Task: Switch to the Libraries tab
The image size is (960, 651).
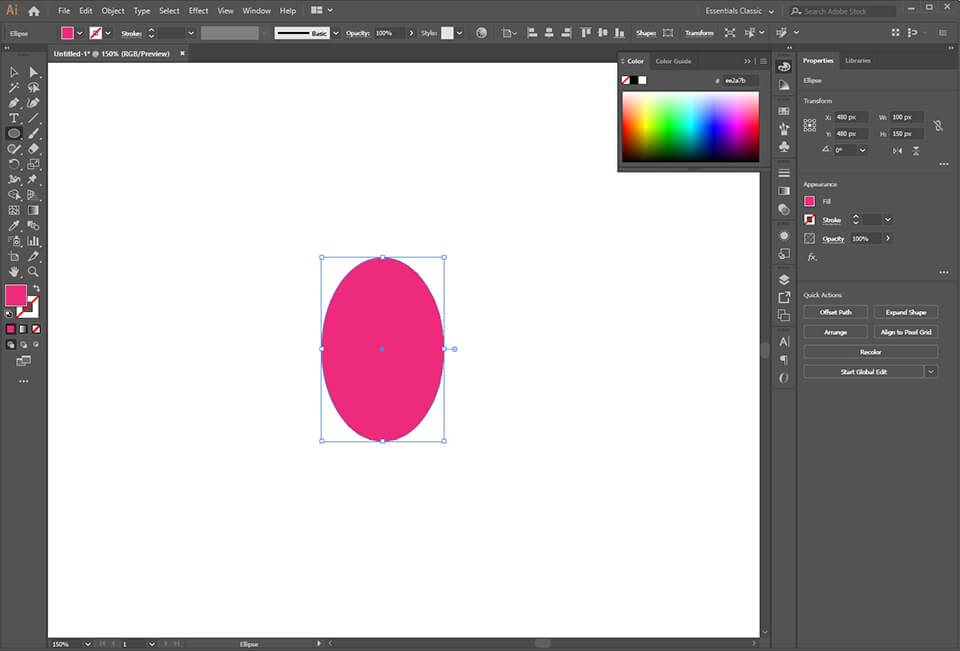Action: click(858, 60)
